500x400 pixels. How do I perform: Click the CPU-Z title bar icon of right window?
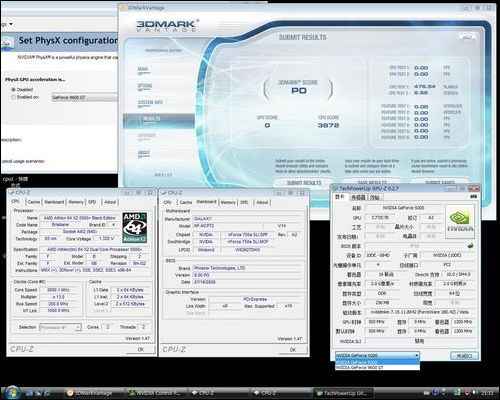pyautogui.click(x=164, y=193)
